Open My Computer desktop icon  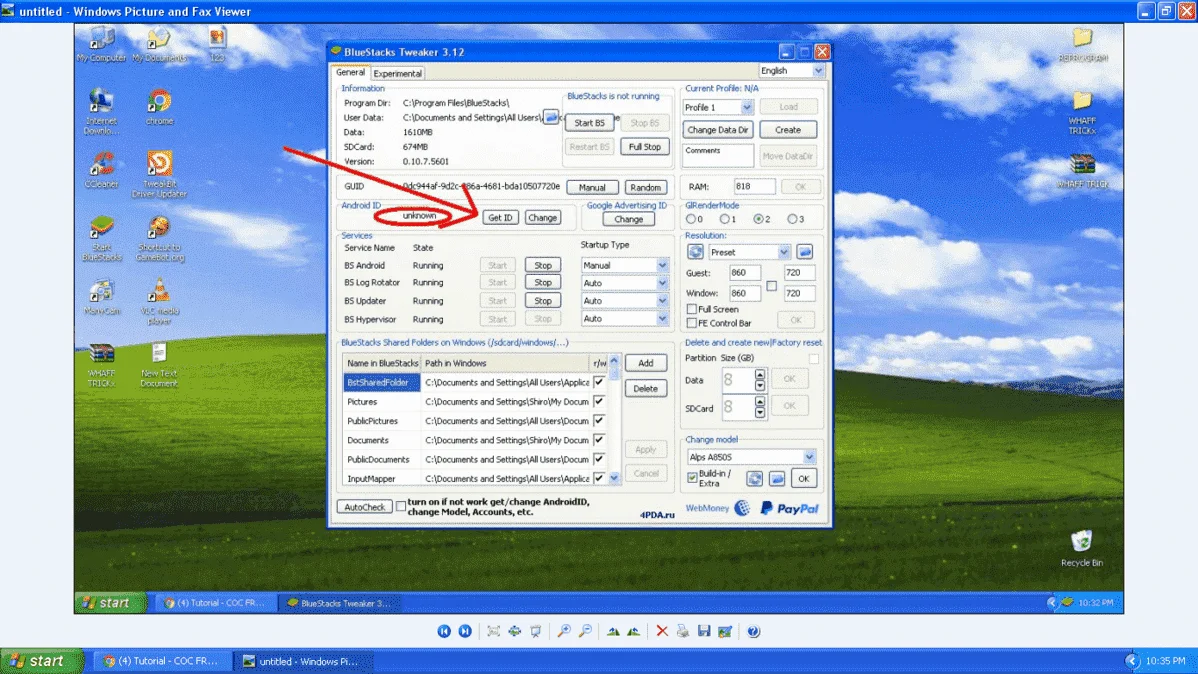point(101,44)
